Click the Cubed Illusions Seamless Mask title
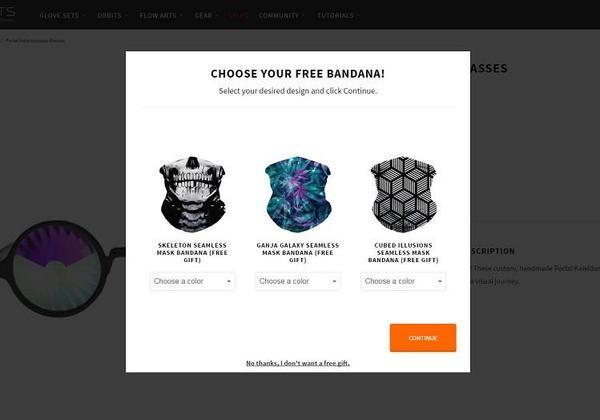600x420 pixels. point(403,252)
